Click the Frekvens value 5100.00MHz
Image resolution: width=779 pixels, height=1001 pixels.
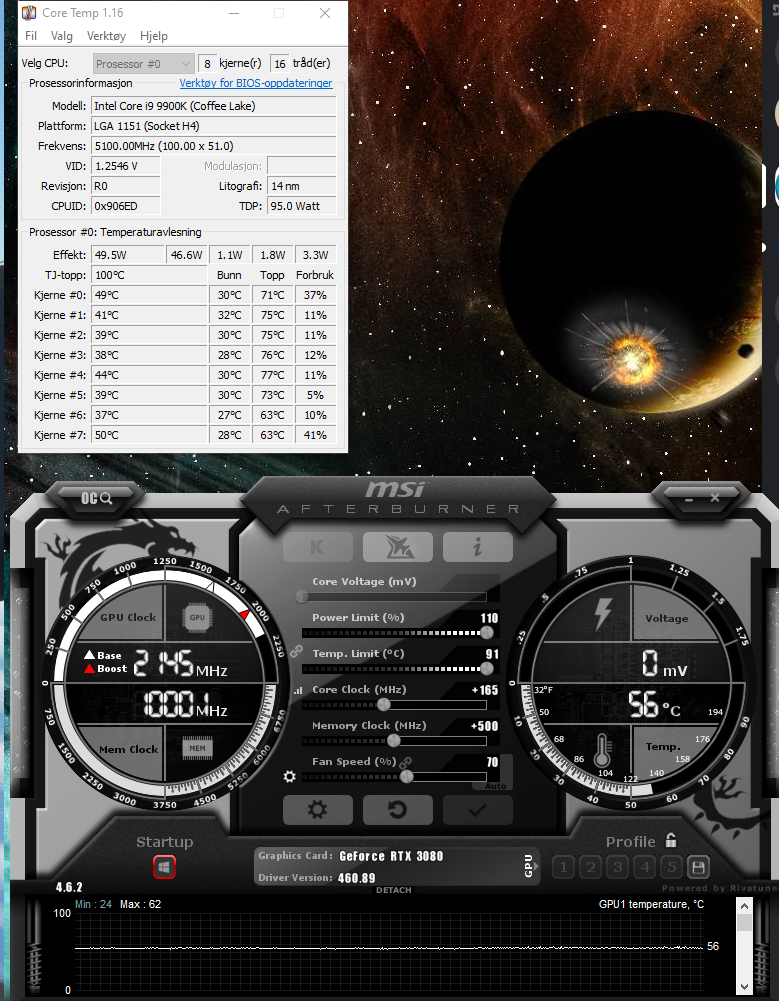coord(213,146)
